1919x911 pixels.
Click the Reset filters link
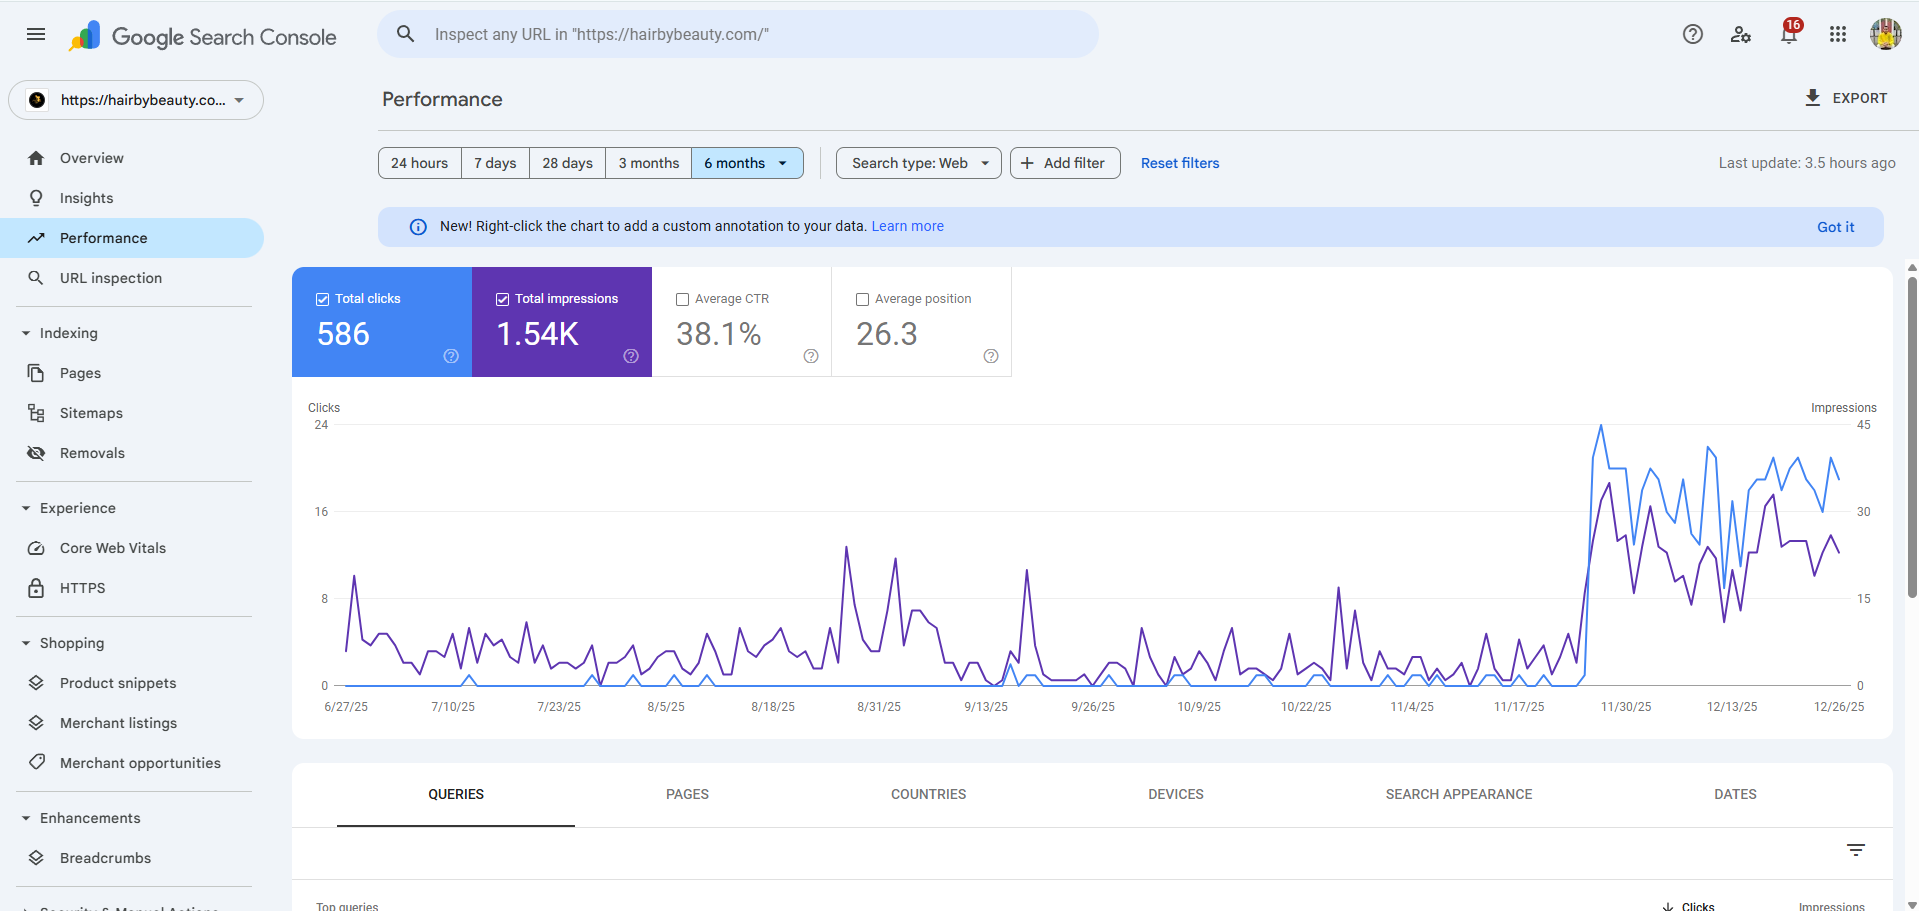(1180, 162)
